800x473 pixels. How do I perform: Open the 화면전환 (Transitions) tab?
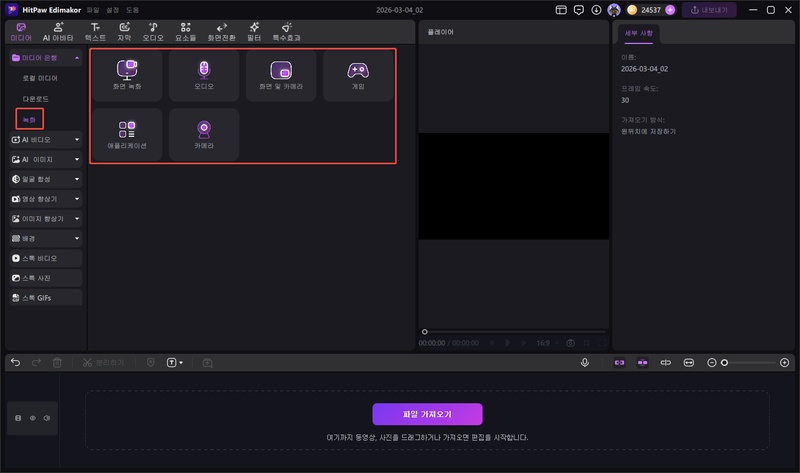(x=221, y=32)
